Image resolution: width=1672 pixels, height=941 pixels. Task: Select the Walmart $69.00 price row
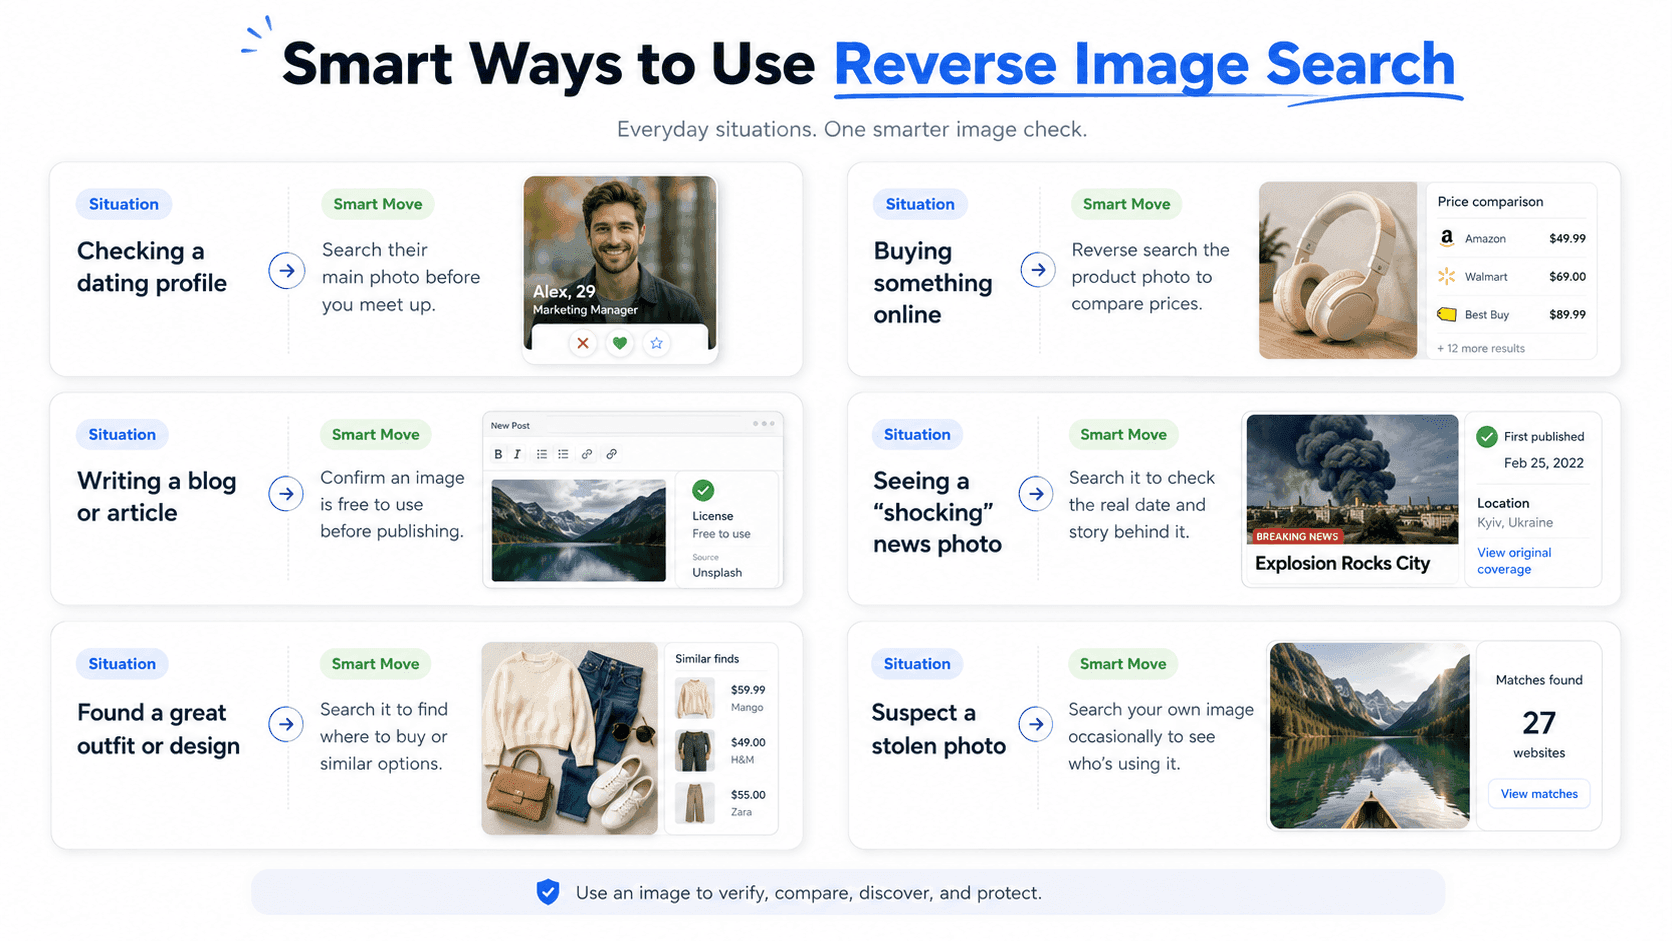point(1512,276)
